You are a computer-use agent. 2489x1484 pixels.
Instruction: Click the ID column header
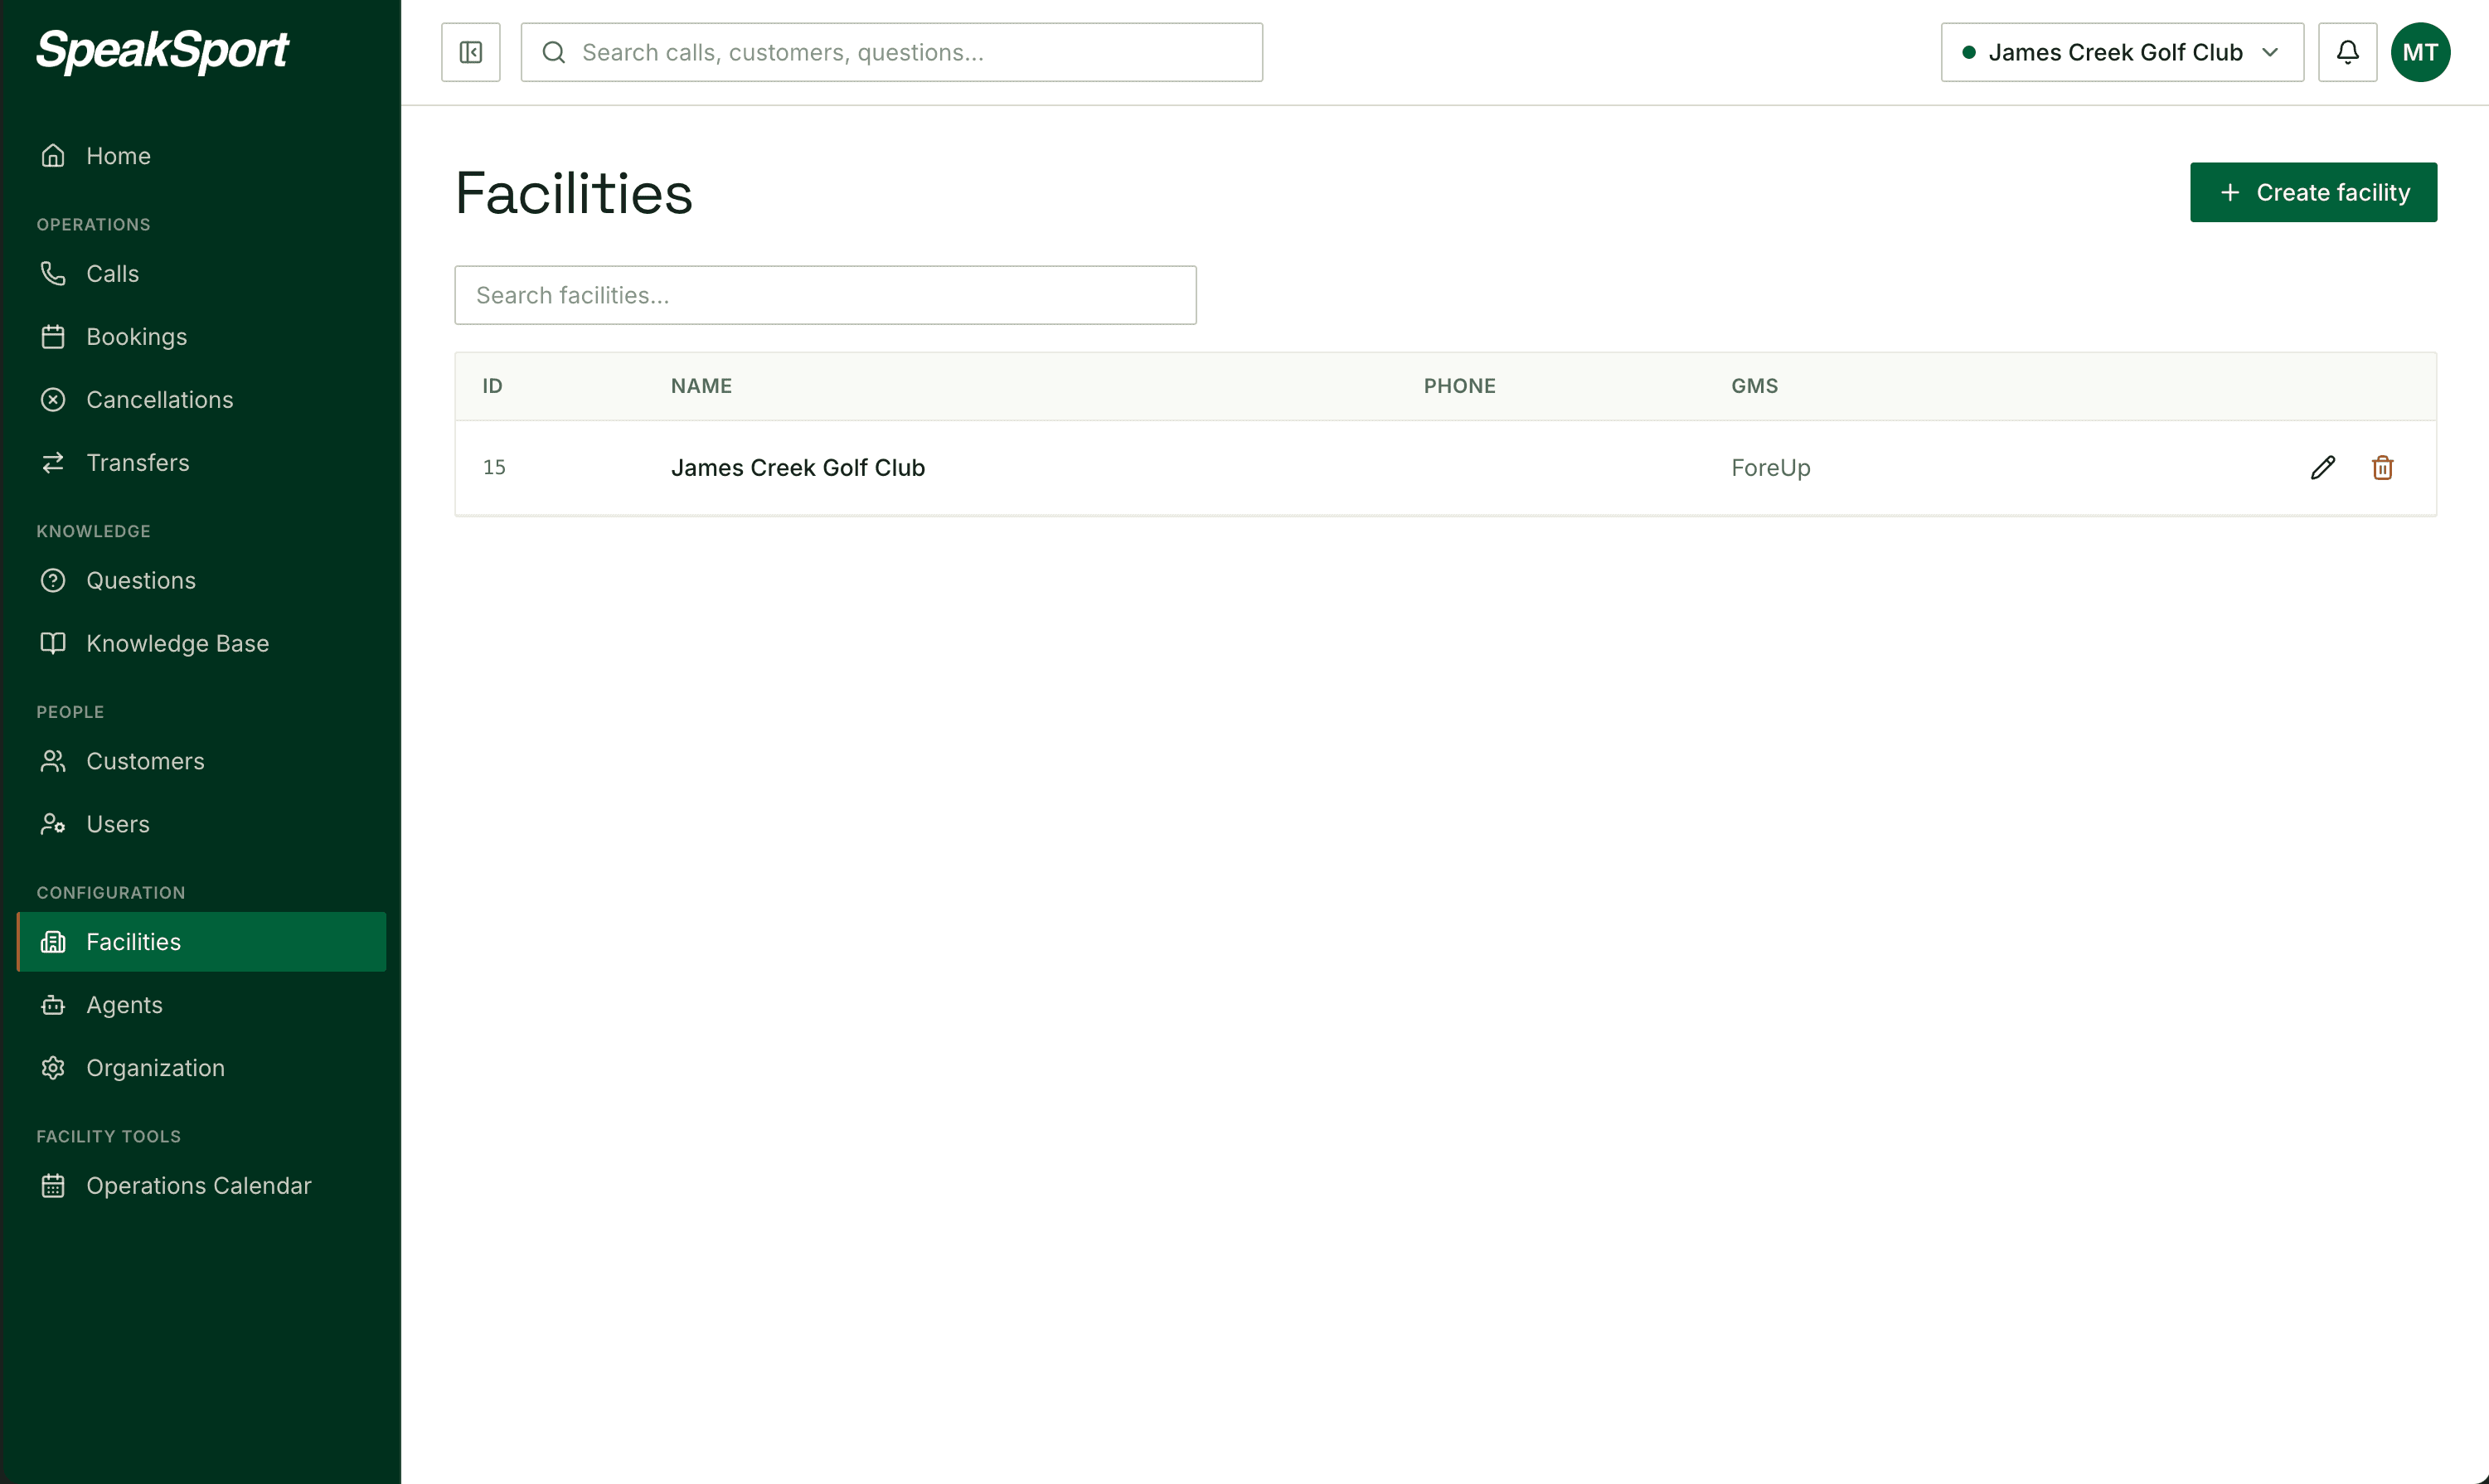[492, 386]
